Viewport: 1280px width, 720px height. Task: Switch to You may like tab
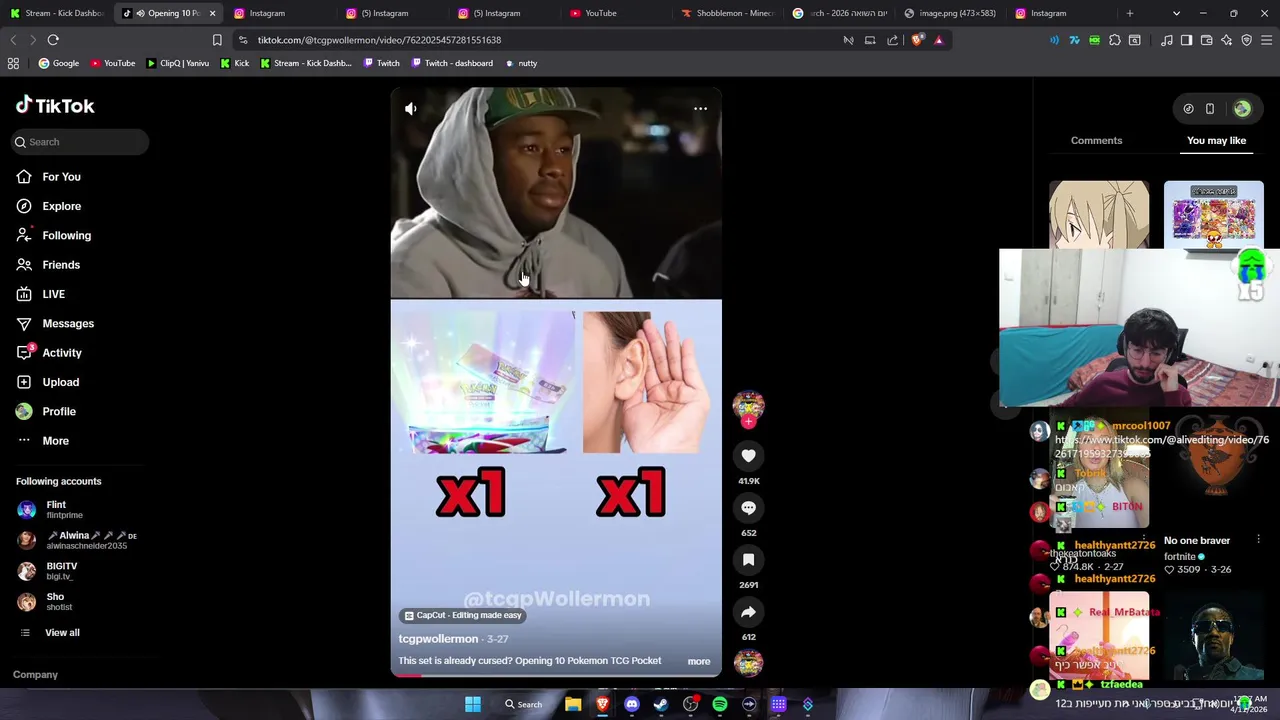tap(1216, 141)
